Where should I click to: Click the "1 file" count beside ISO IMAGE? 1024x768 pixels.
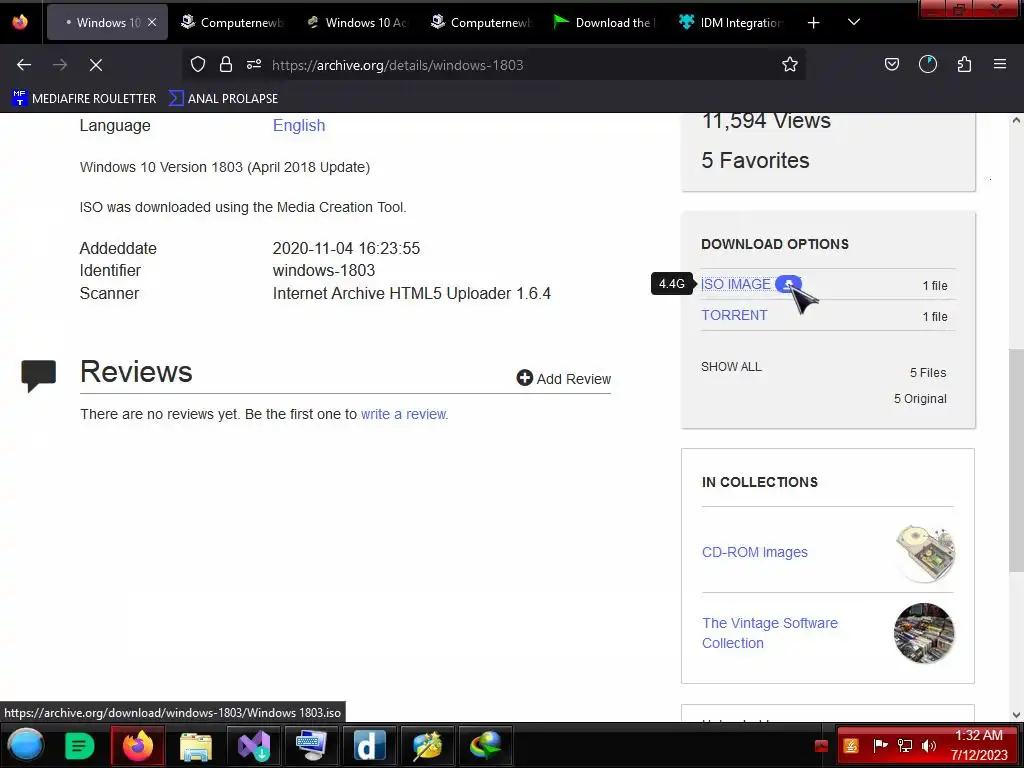point(935,285)
